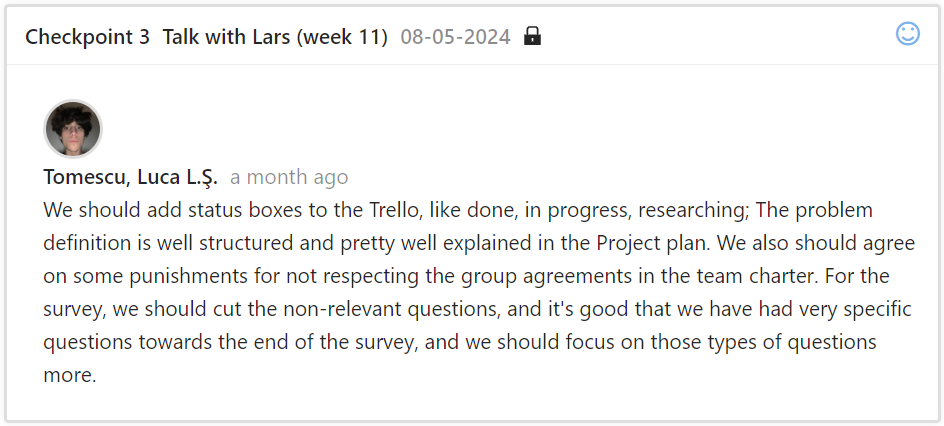Click the "Checkpoint 3" heading label

point(87,37)
